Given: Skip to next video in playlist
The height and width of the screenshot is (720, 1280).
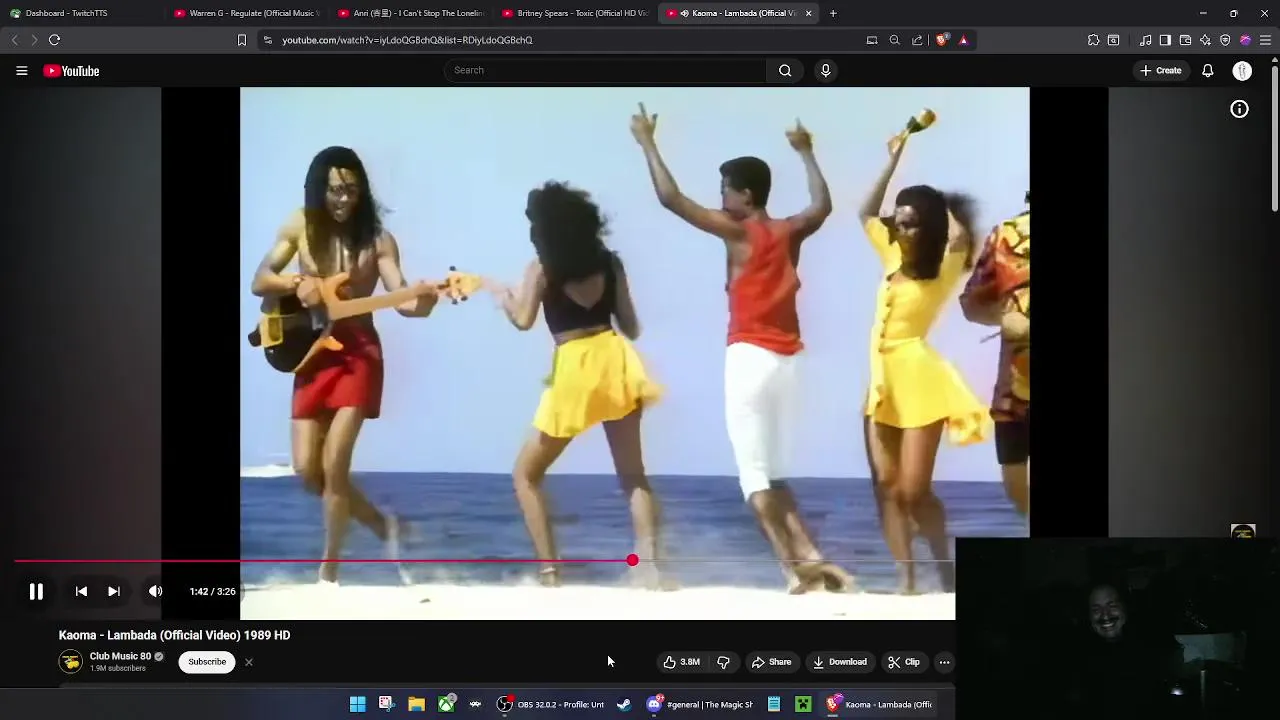Looking at the screenshot, I should coord(114,591).
